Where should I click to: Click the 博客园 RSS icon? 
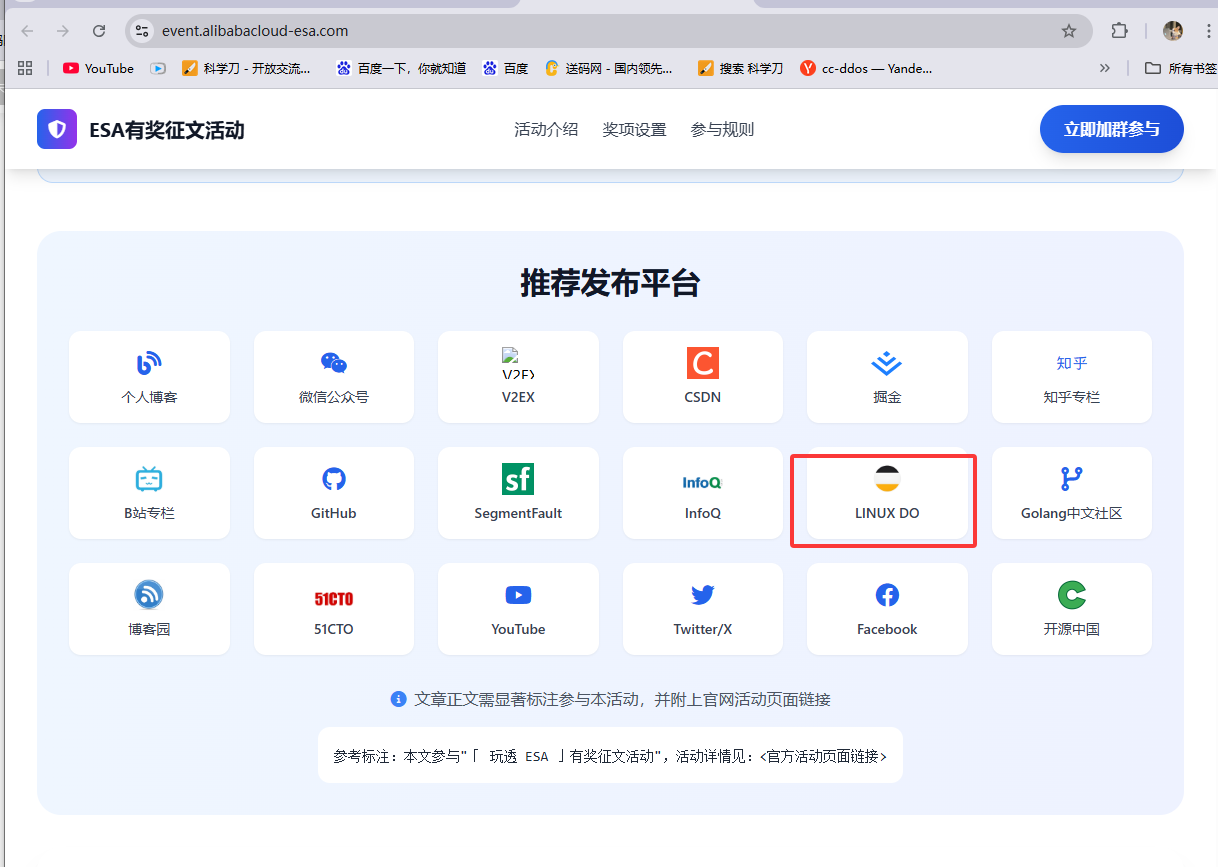pos(149,595)
